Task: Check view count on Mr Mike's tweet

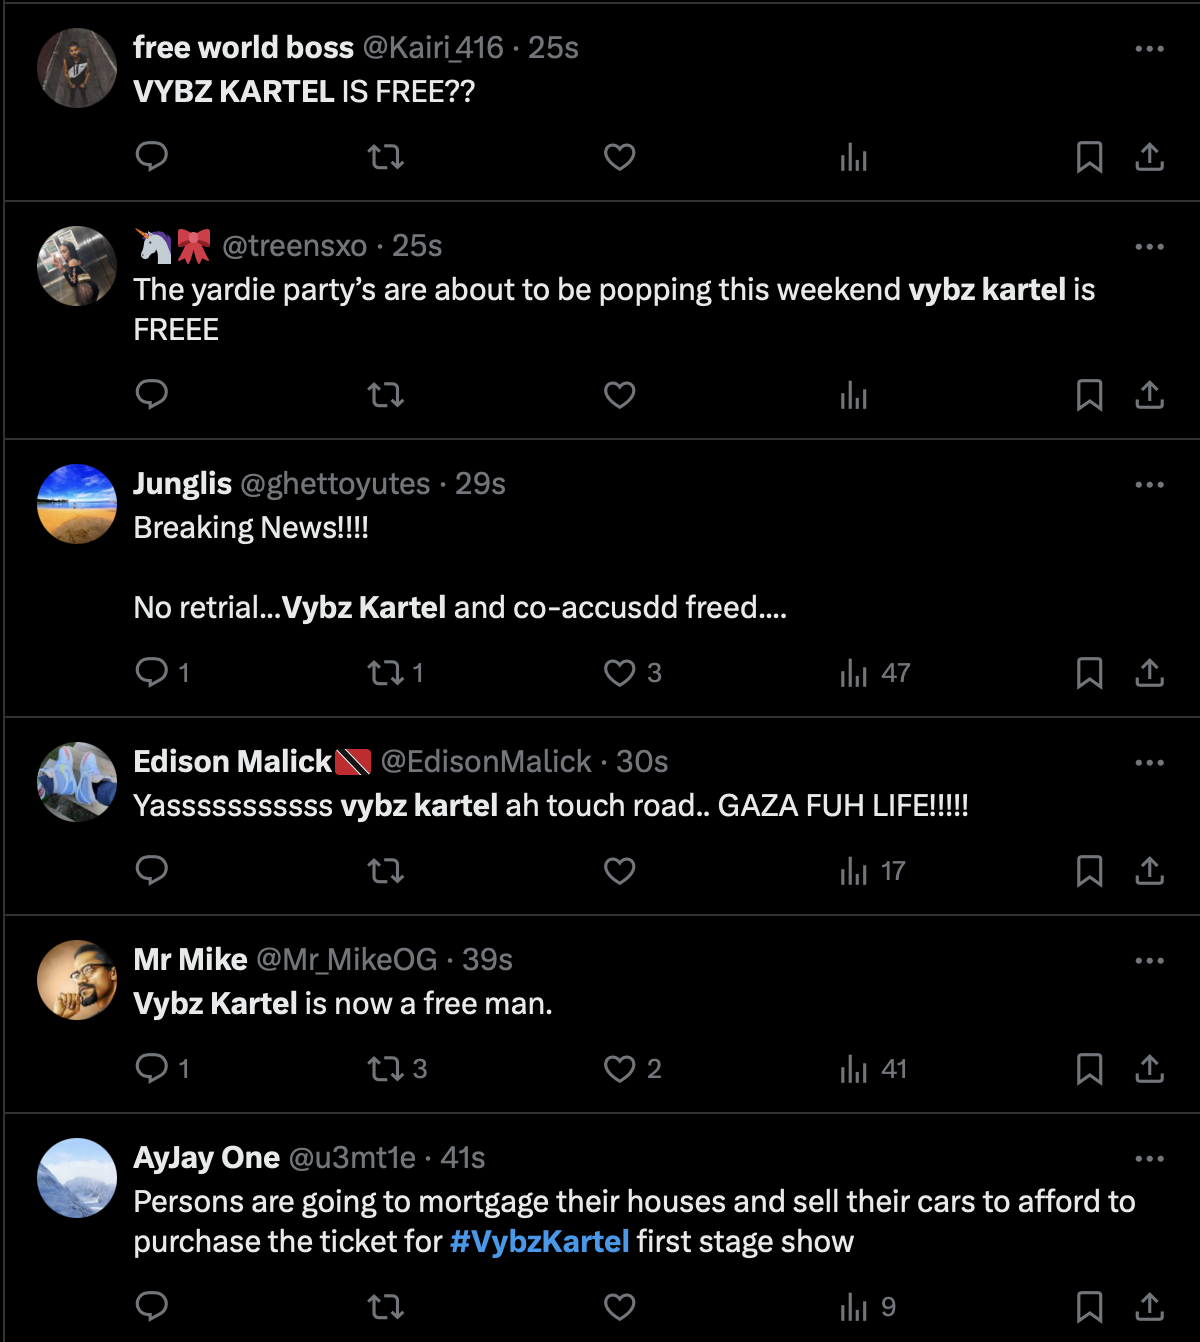Action: 868,1069
